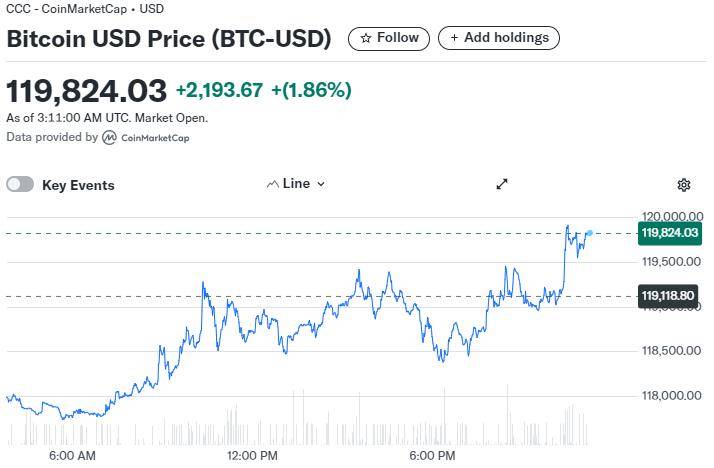Viewport: 714px width, 468px height.
Task: Click the plus icon before Add holdings
Action: click(454, 38)
